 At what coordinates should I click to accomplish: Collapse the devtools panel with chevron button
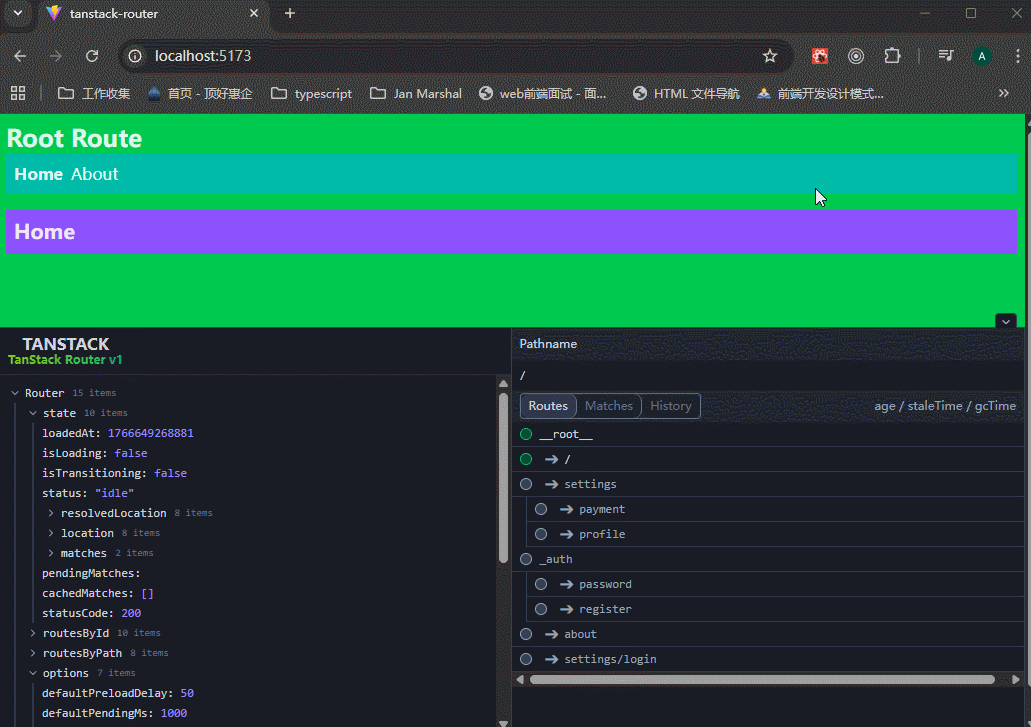(x=1006, y=321)
